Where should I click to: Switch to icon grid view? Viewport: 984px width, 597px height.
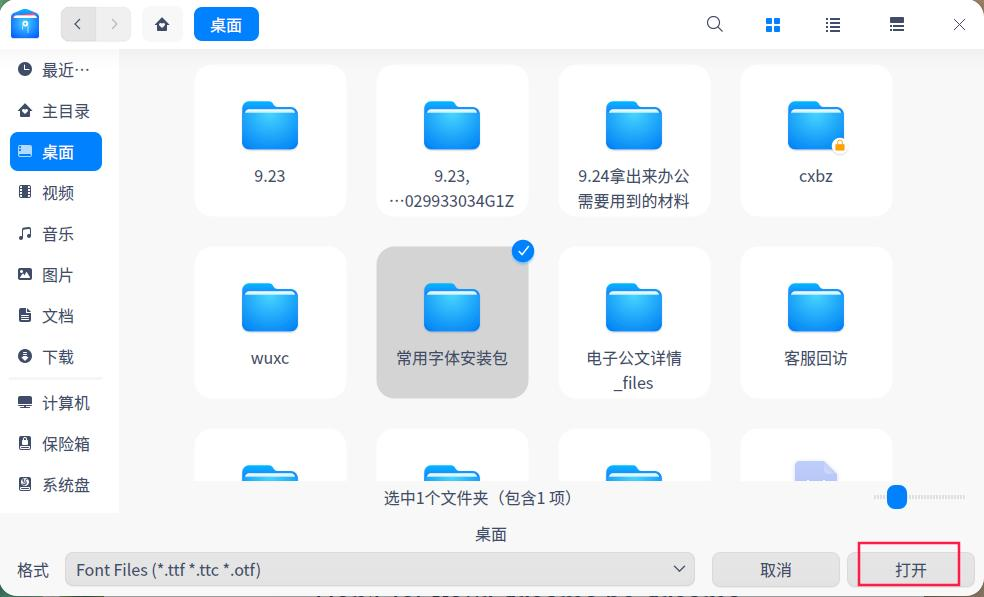pos(773,25)
